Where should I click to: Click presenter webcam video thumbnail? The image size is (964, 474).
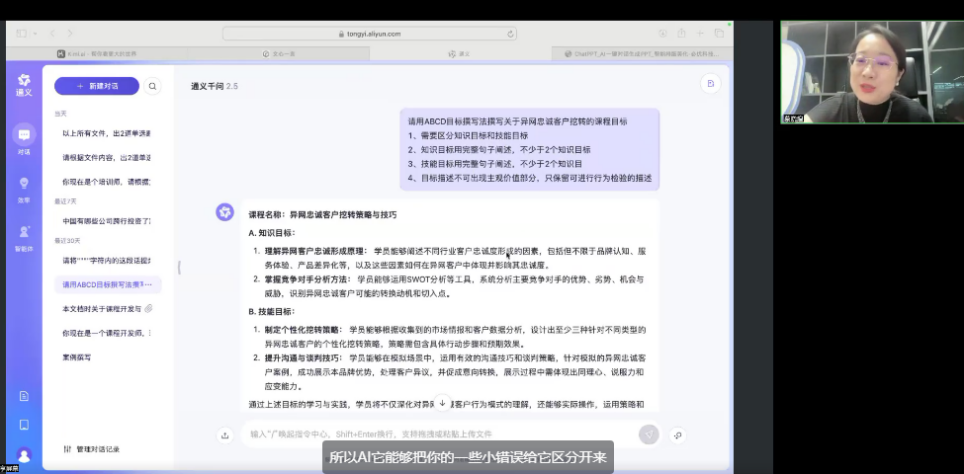coord(872,73)
